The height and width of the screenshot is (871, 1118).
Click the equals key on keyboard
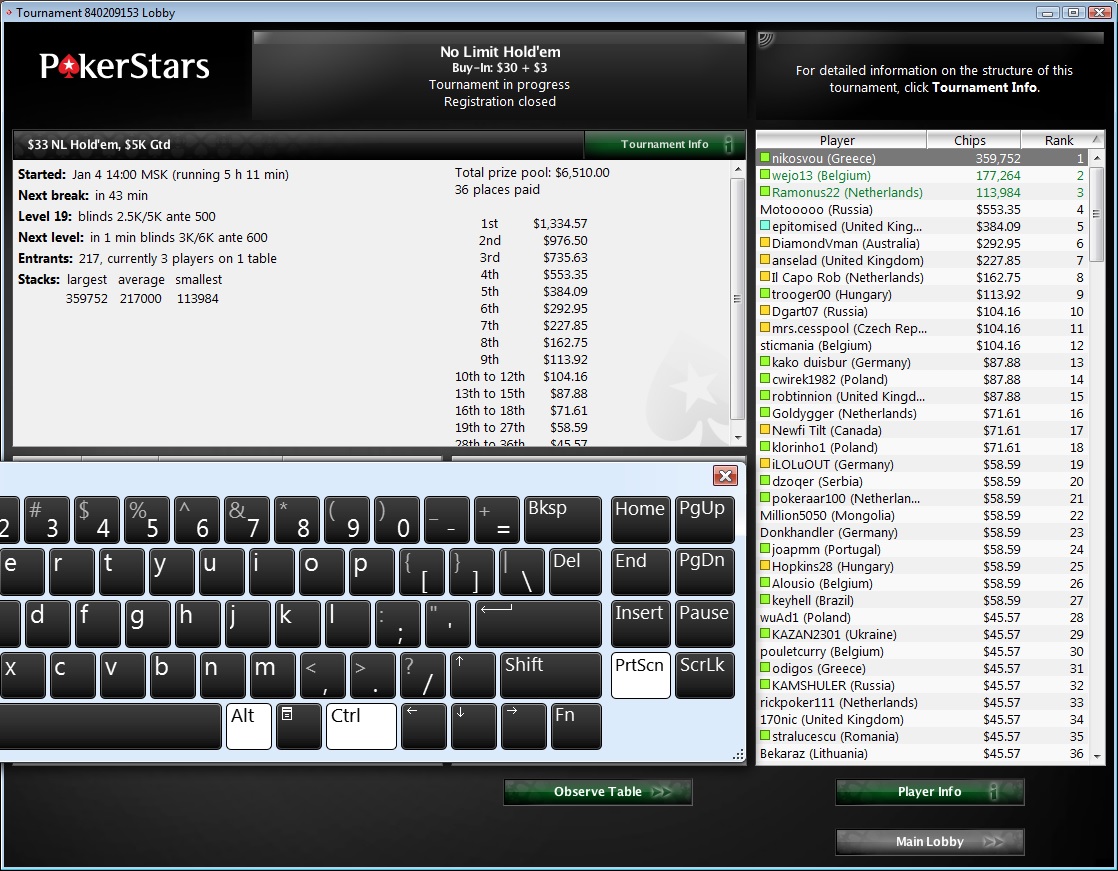click(x=496, y=520)
